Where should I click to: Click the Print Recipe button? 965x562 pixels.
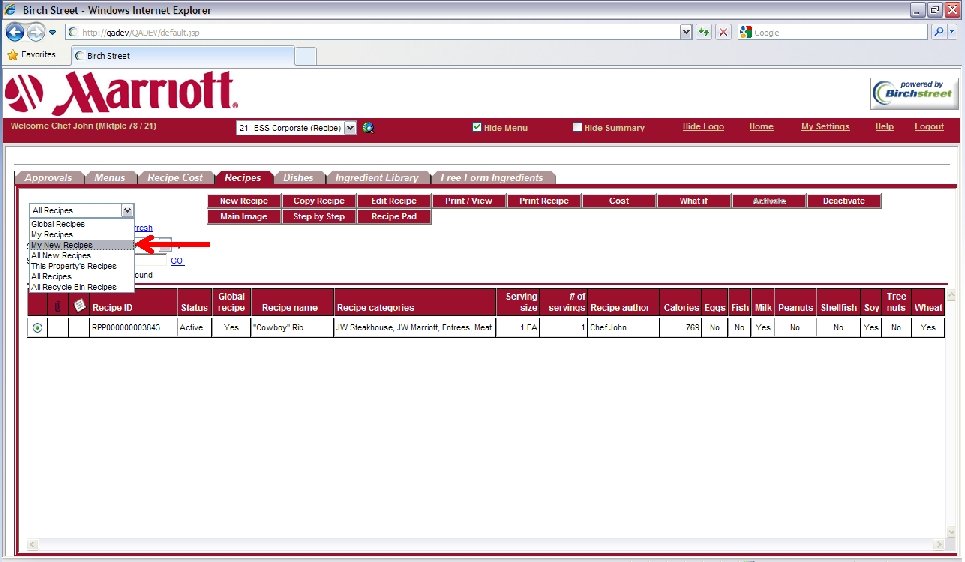coord(544,201)
